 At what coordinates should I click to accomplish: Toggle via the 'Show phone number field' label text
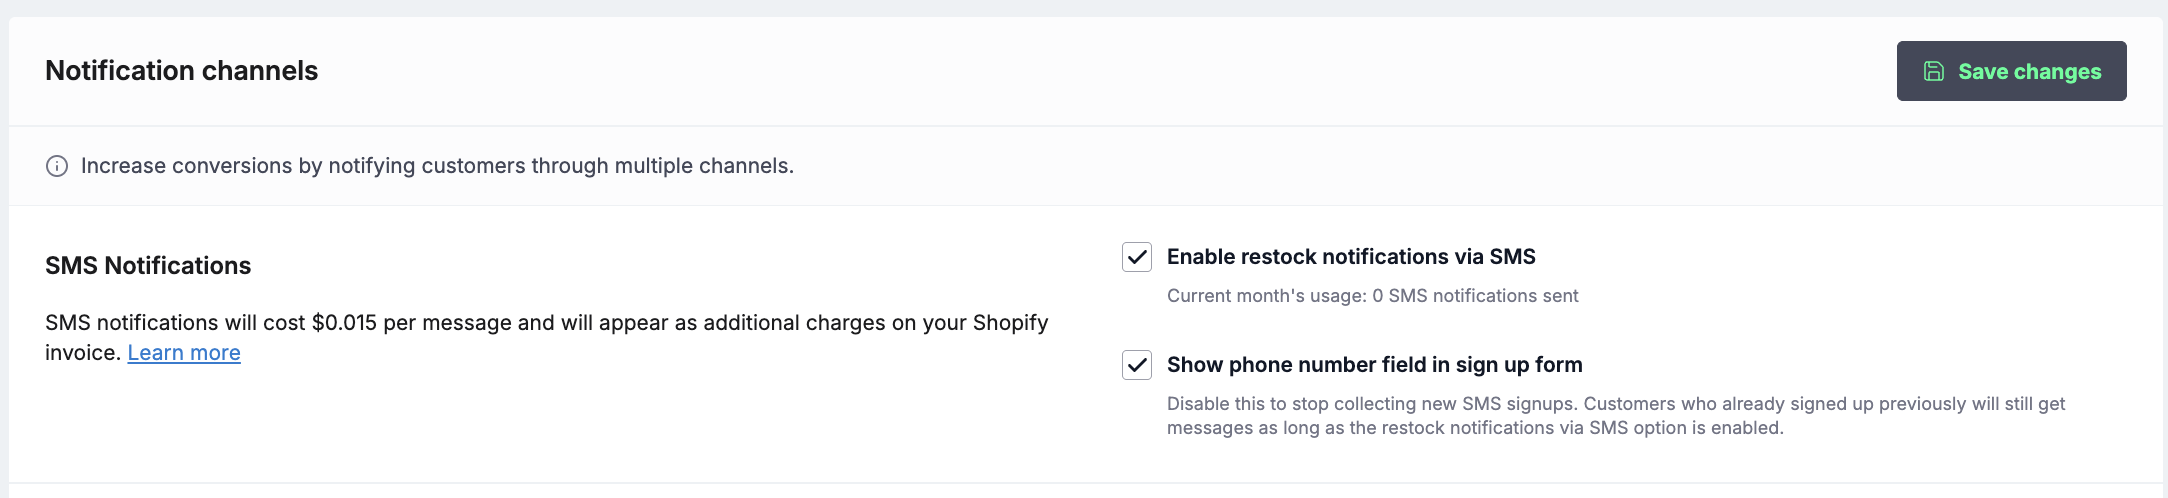(1374, 365)
